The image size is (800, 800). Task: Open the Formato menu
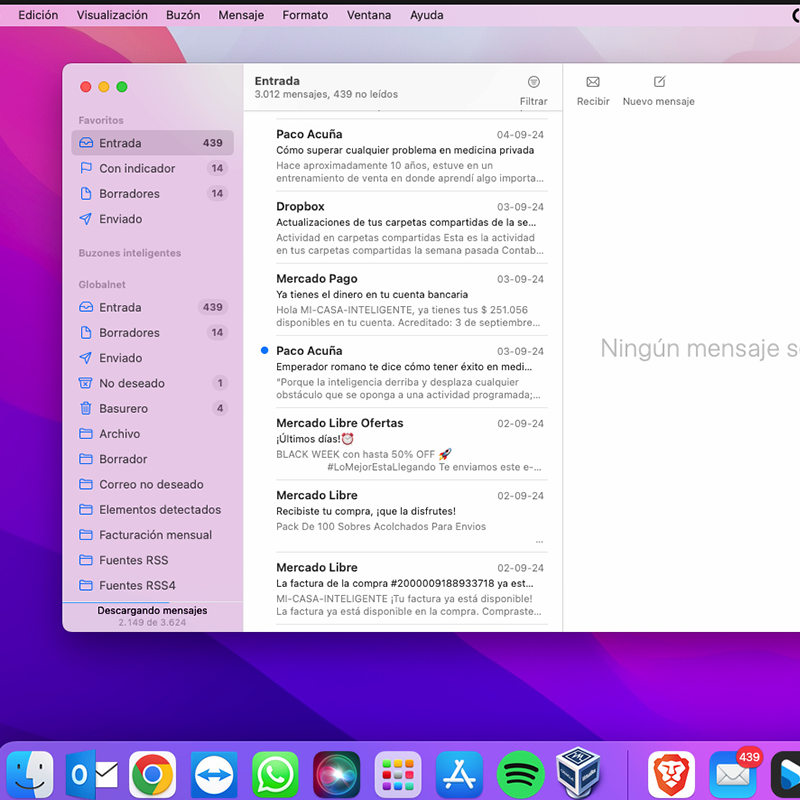(305, 15)
